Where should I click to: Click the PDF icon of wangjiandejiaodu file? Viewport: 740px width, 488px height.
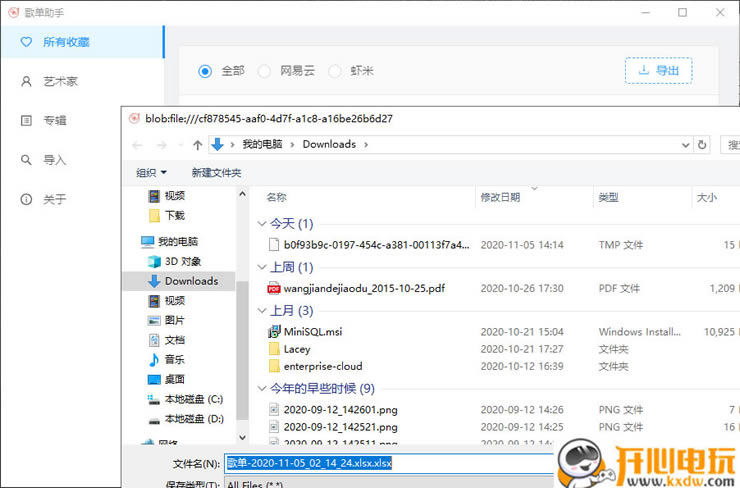[x=274, y=288]
